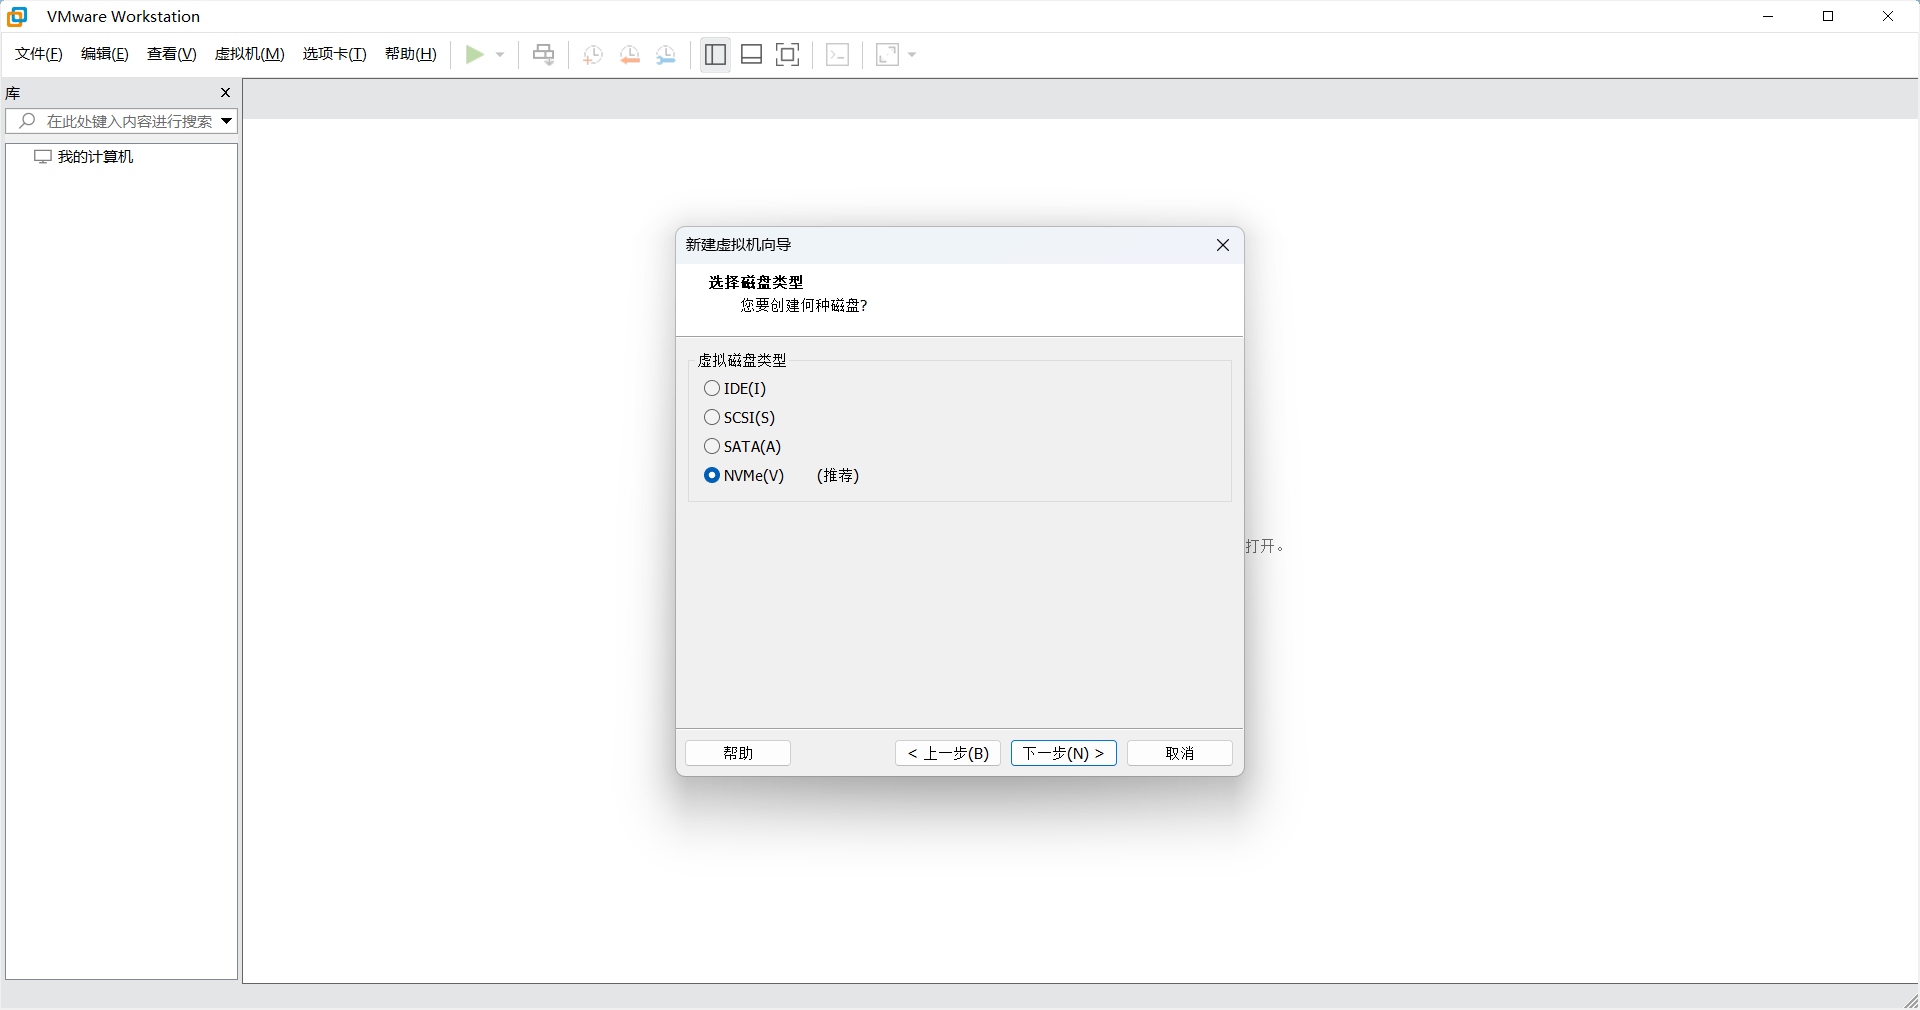Select the NVMe(V) disk type radio

click(x=712, y=475)
